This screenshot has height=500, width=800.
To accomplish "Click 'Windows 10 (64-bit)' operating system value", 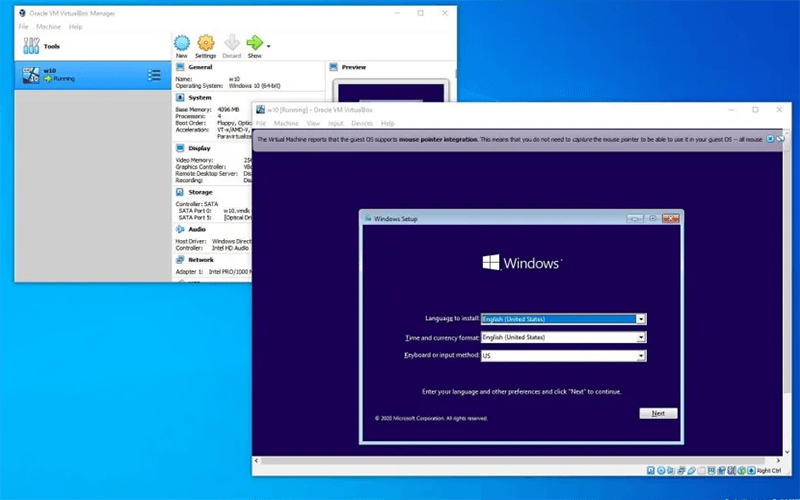I will click(255, 86).
